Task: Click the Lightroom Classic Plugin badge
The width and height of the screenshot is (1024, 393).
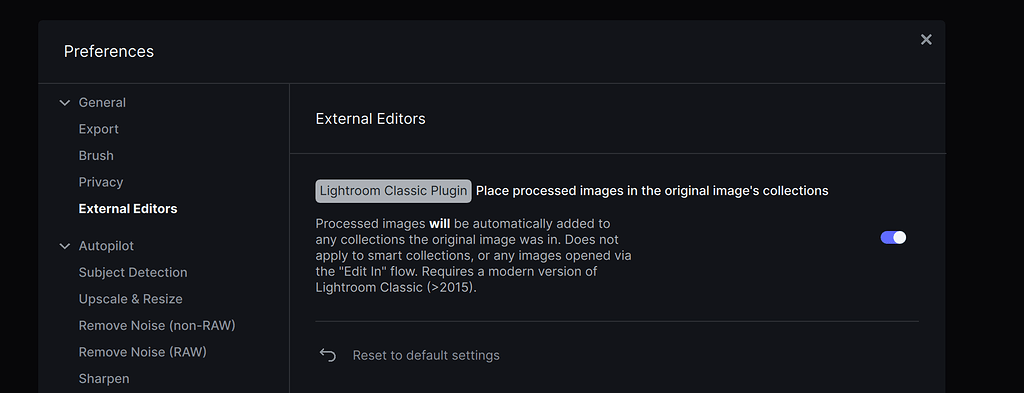Action: pyautogui.click(x=393, y=191)
